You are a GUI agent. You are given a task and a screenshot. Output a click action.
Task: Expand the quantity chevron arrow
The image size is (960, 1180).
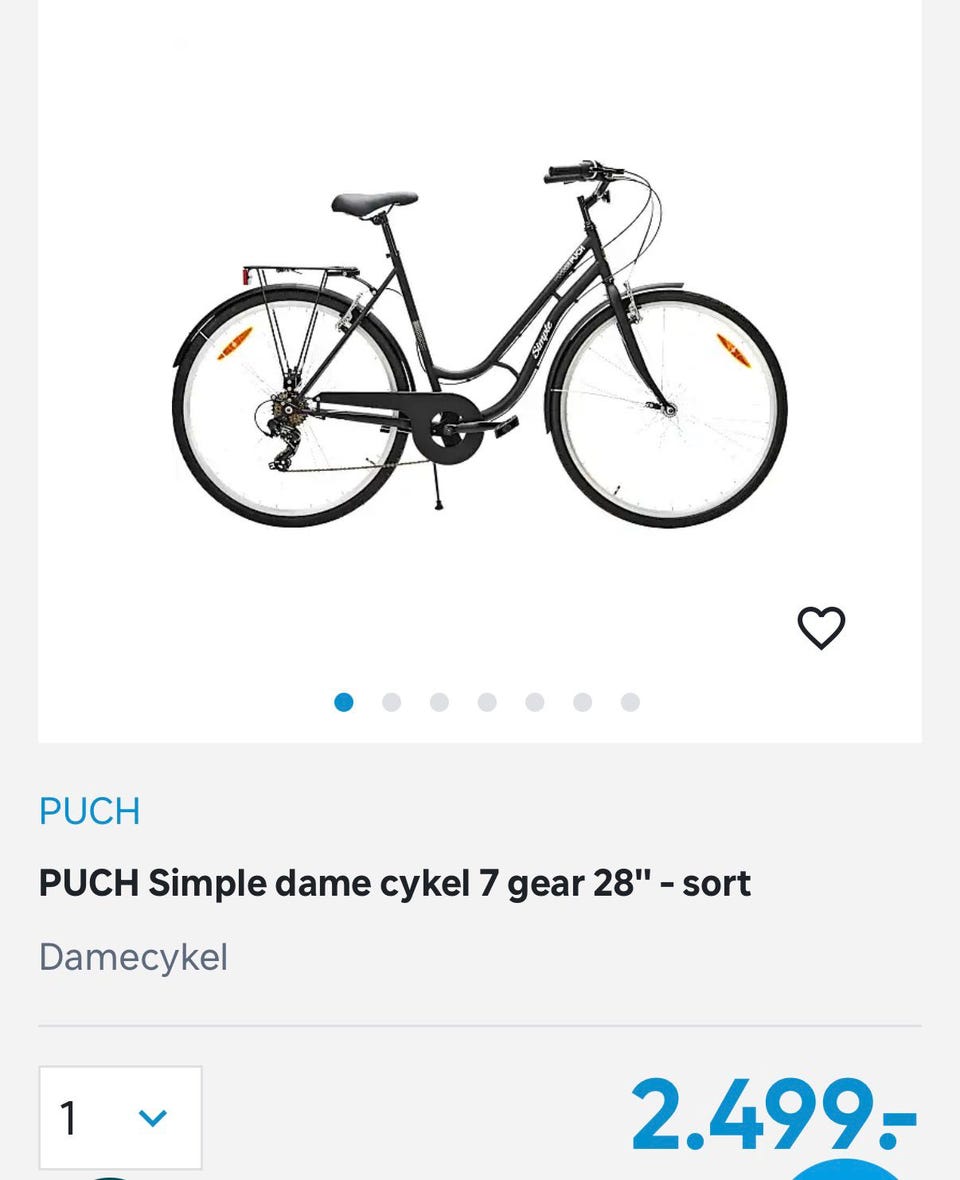coord(152,1117)
